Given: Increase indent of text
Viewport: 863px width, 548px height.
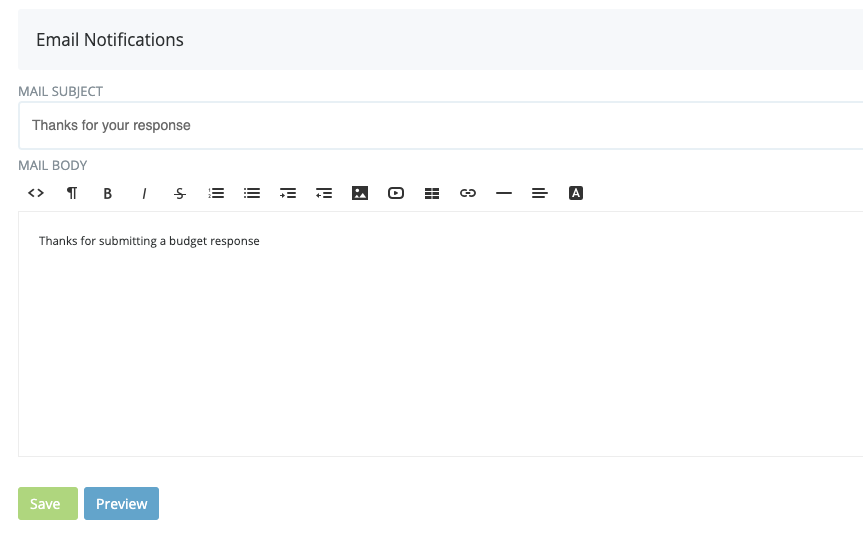Looking at the screenshot, I should tap(288, 193).
